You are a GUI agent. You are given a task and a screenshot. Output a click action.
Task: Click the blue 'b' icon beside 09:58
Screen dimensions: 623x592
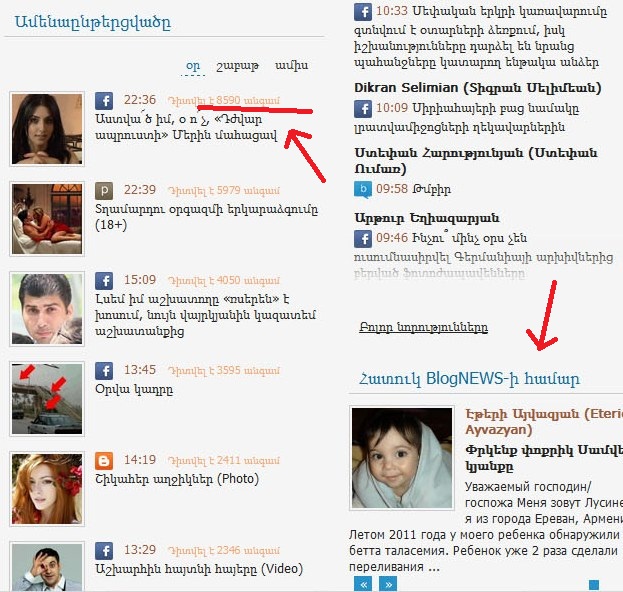click(x=363, y=190)
